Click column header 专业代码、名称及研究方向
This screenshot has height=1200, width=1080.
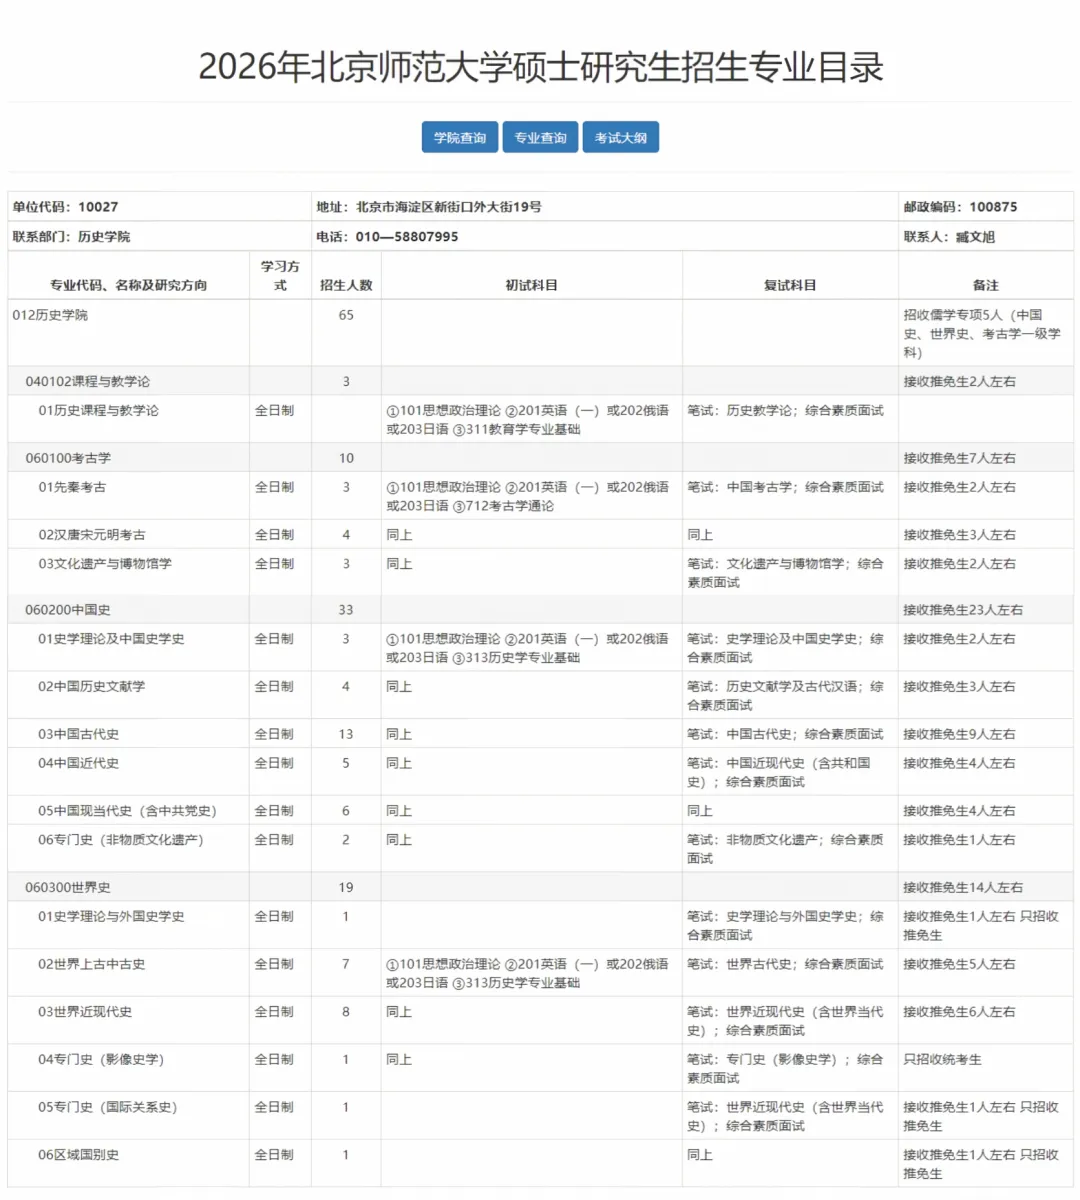point(129,285)
